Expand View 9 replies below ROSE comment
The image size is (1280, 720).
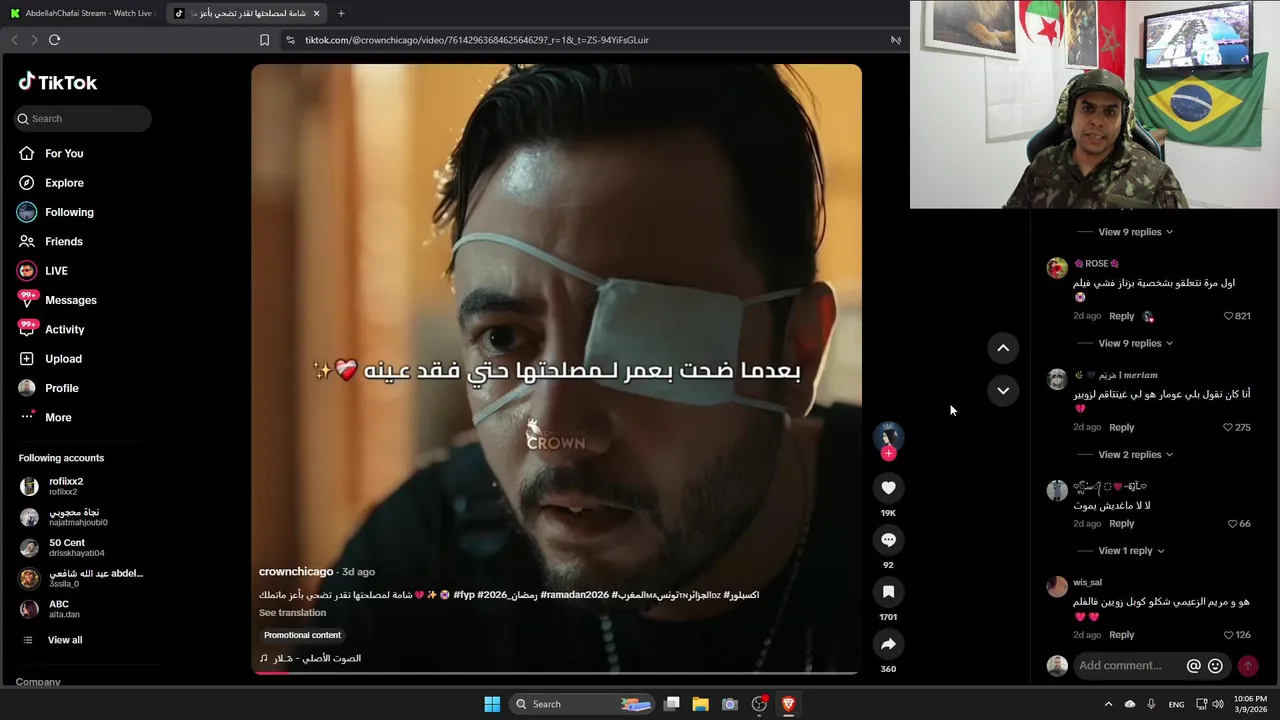click(1135, 343)
